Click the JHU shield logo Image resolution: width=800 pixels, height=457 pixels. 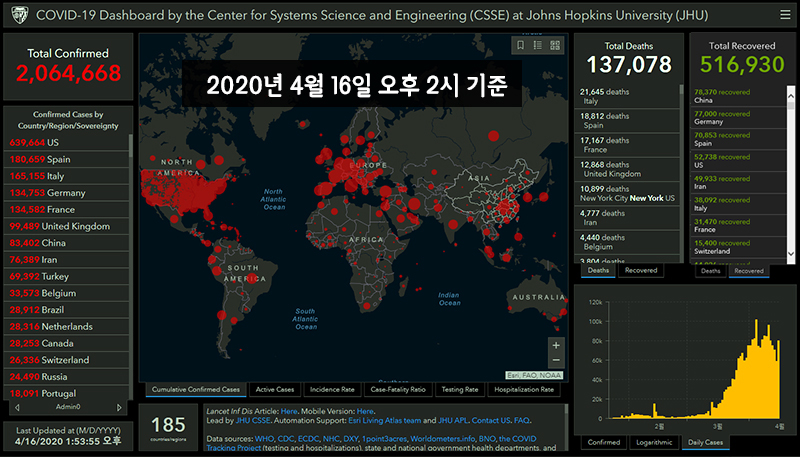[x=20, y=15]
